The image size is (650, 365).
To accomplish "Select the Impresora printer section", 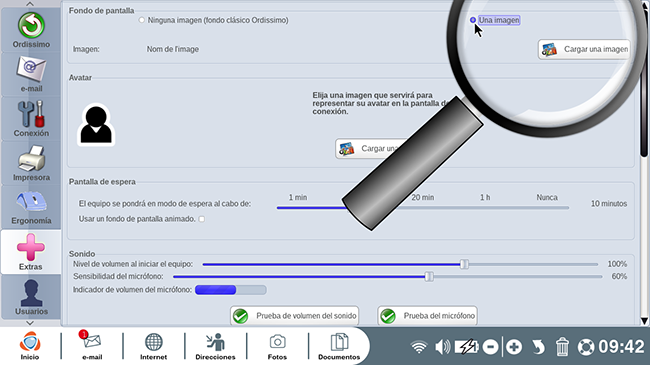I will [31, 163].
